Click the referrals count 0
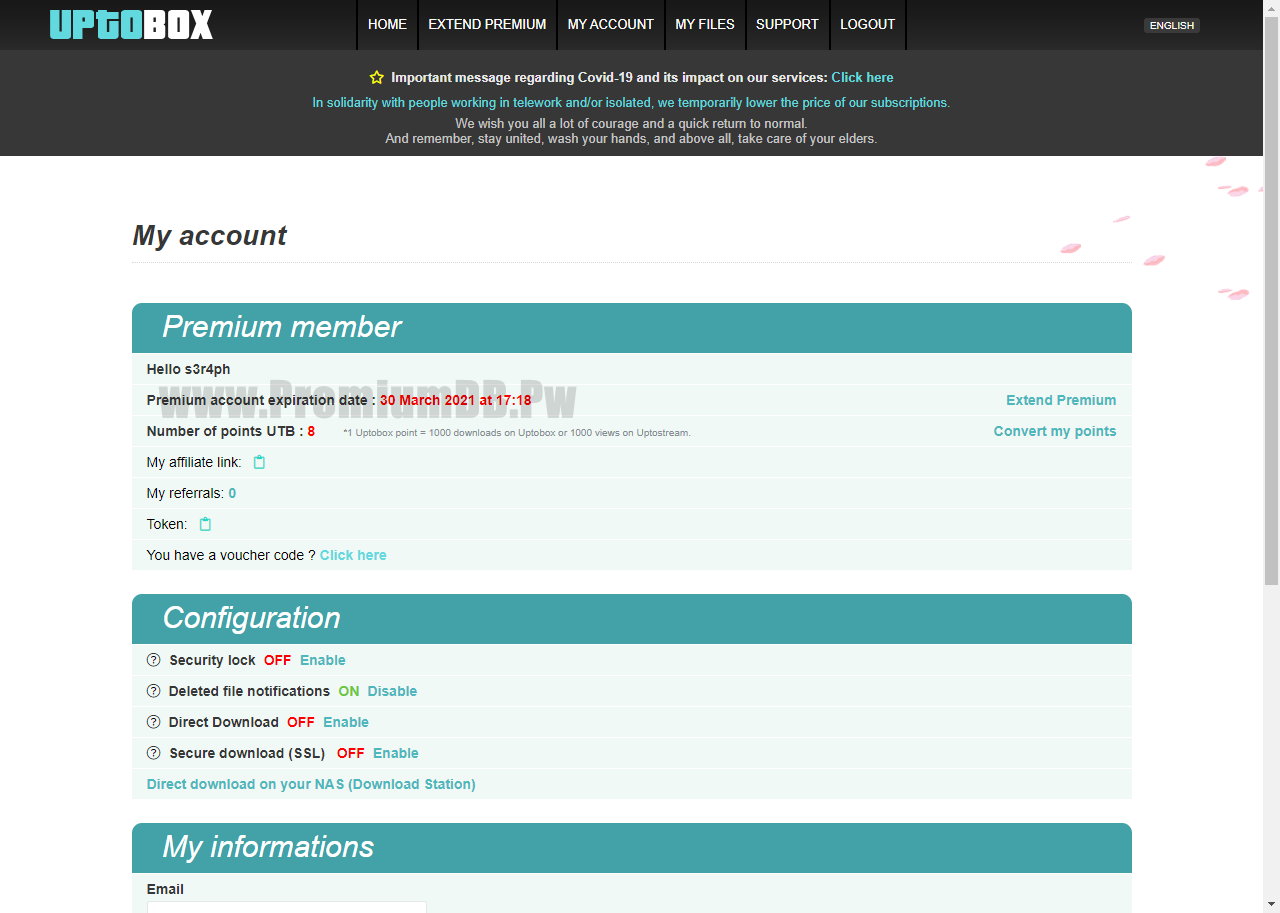Image resolution: width=1280 pixels, height=913 pixels. click(x=232, y=493)
